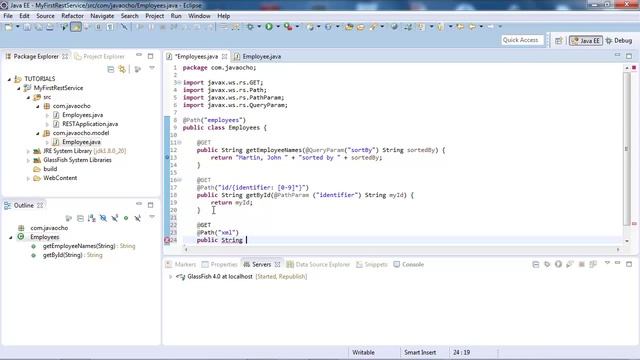Click the Quick Access search field
The height and width of the screenshot is (360, 640).
[x=522, y=40]
